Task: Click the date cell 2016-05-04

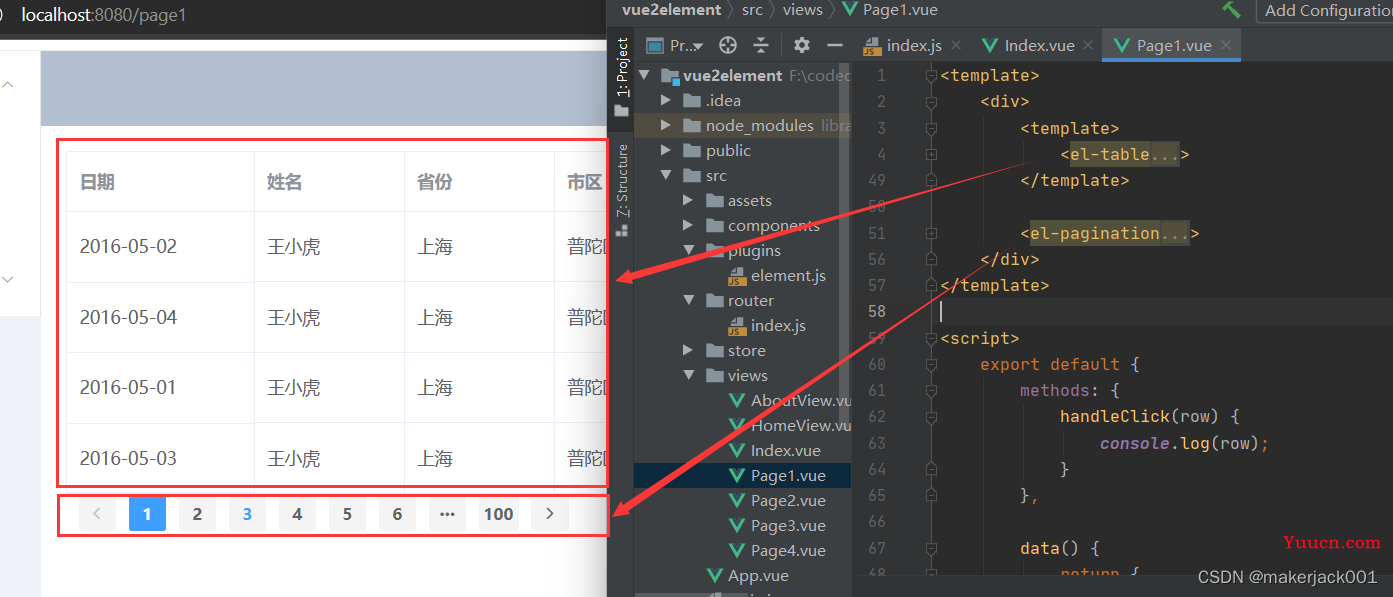Action: point(128,318)
